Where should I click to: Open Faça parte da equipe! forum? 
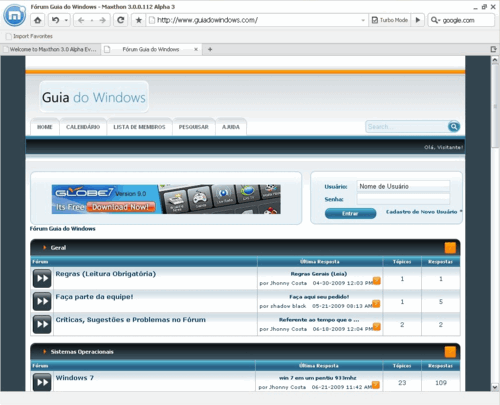pyautogui.click(x=94, y=297)
